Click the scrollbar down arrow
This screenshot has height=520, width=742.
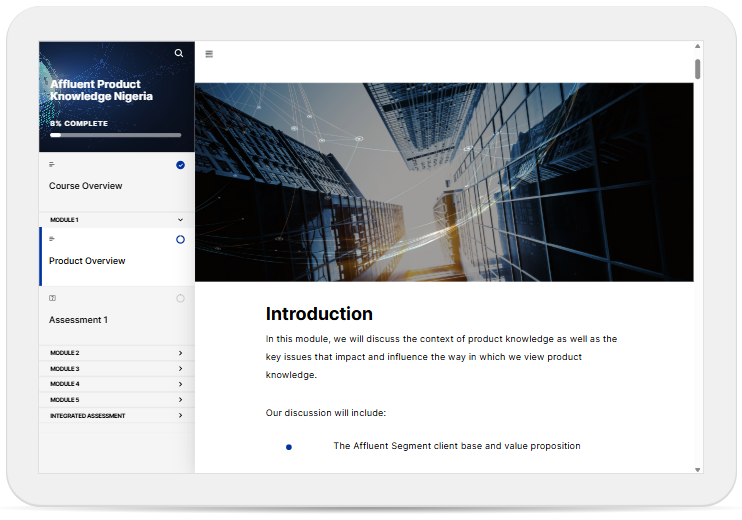pyautogui.click(x=698, y=470)
